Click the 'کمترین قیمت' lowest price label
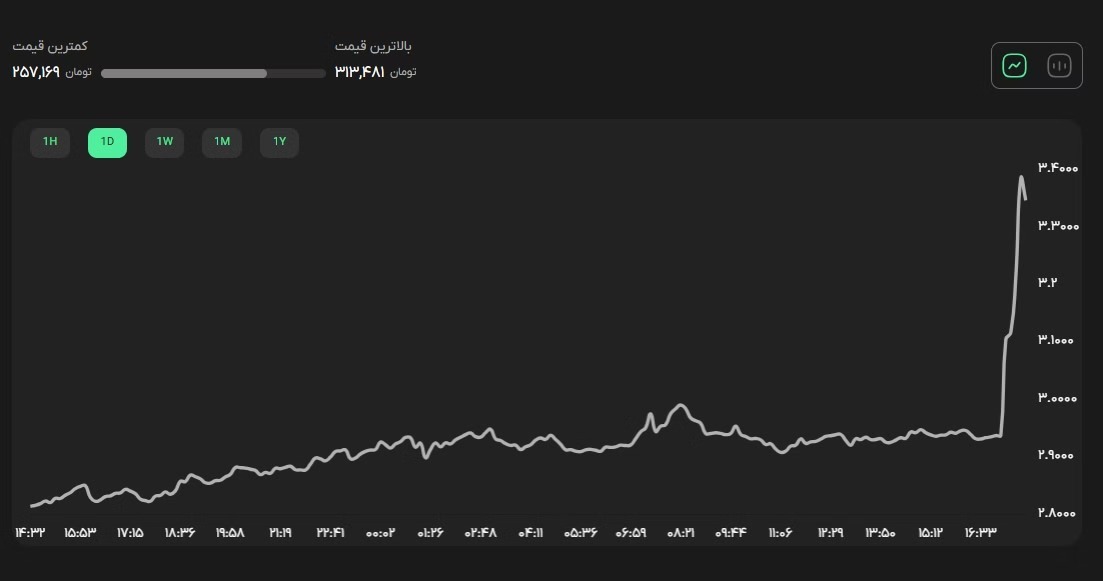This screenshot has height=581, width=1103. tap(50, 46)
